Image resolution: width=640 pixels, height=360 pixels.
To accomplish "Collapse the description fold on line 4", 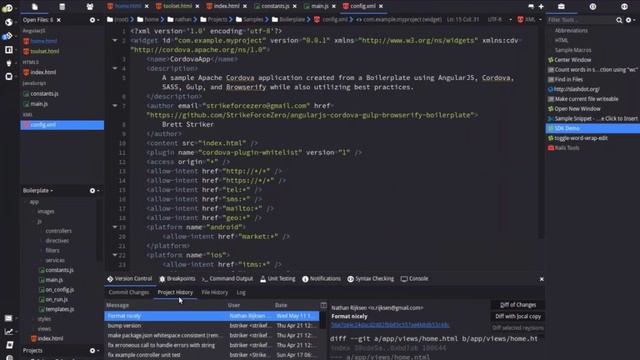I will coord(115,68).
